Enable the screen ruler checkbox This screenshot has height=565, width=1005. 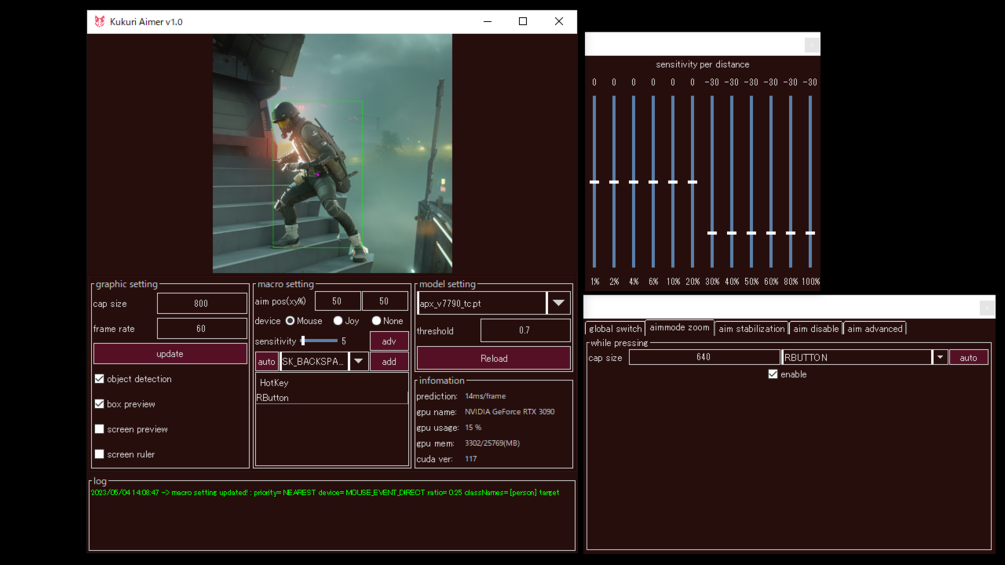tap(99, 454)
